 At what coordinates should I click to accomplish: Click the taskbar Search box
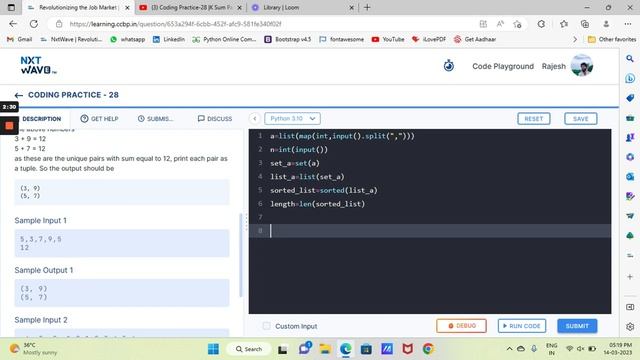pyautogui.click(x=249, y=349)
